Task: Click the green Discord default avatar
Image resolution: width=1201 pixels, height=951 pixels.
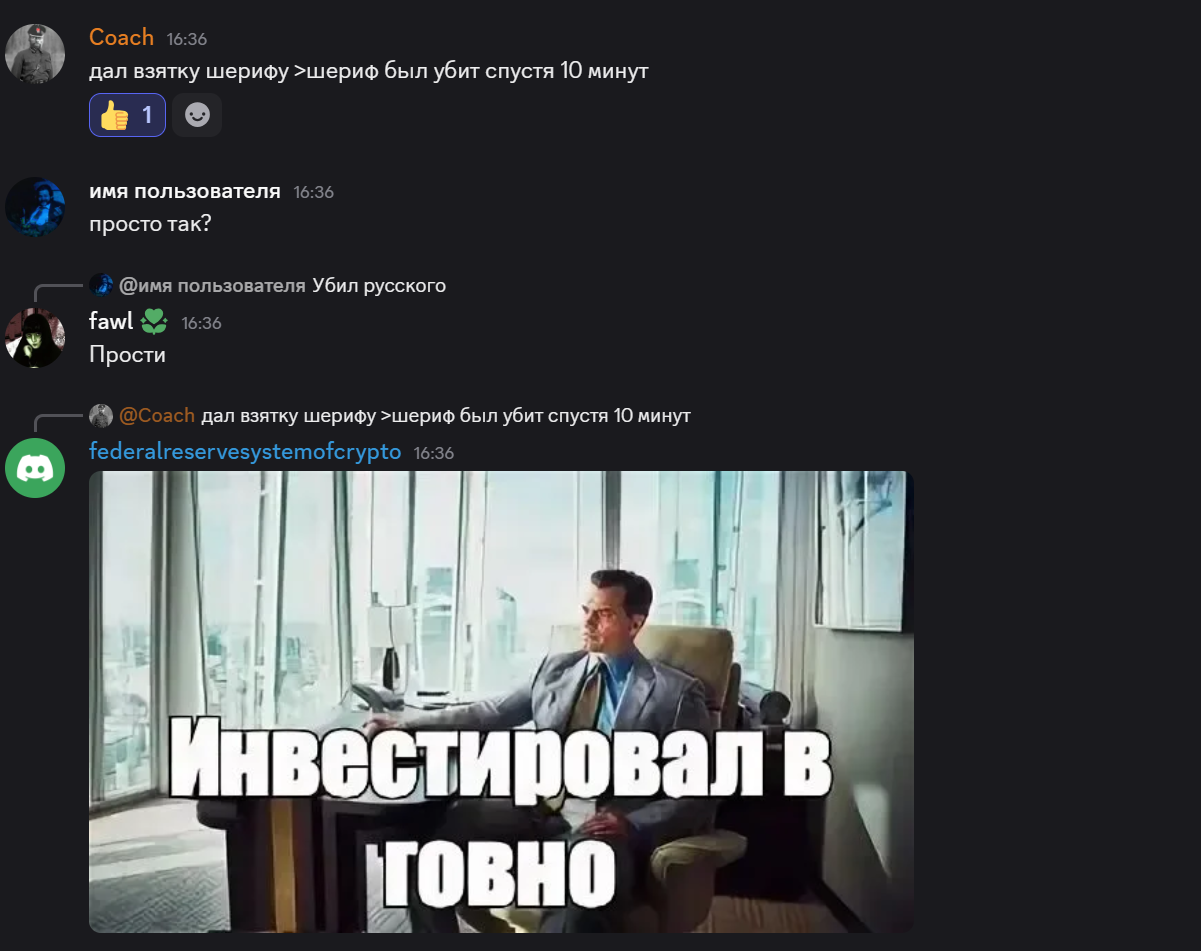Action: (x=35, y=468)
